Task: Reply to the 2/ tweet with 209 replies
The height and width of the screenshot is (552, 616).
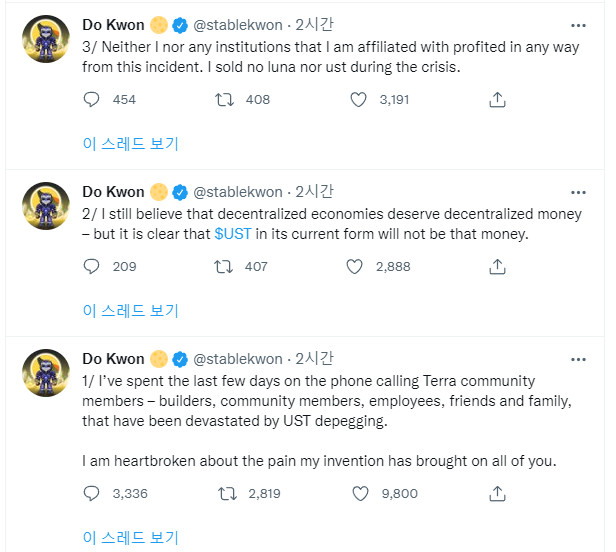Action: (x=92, y=267)
